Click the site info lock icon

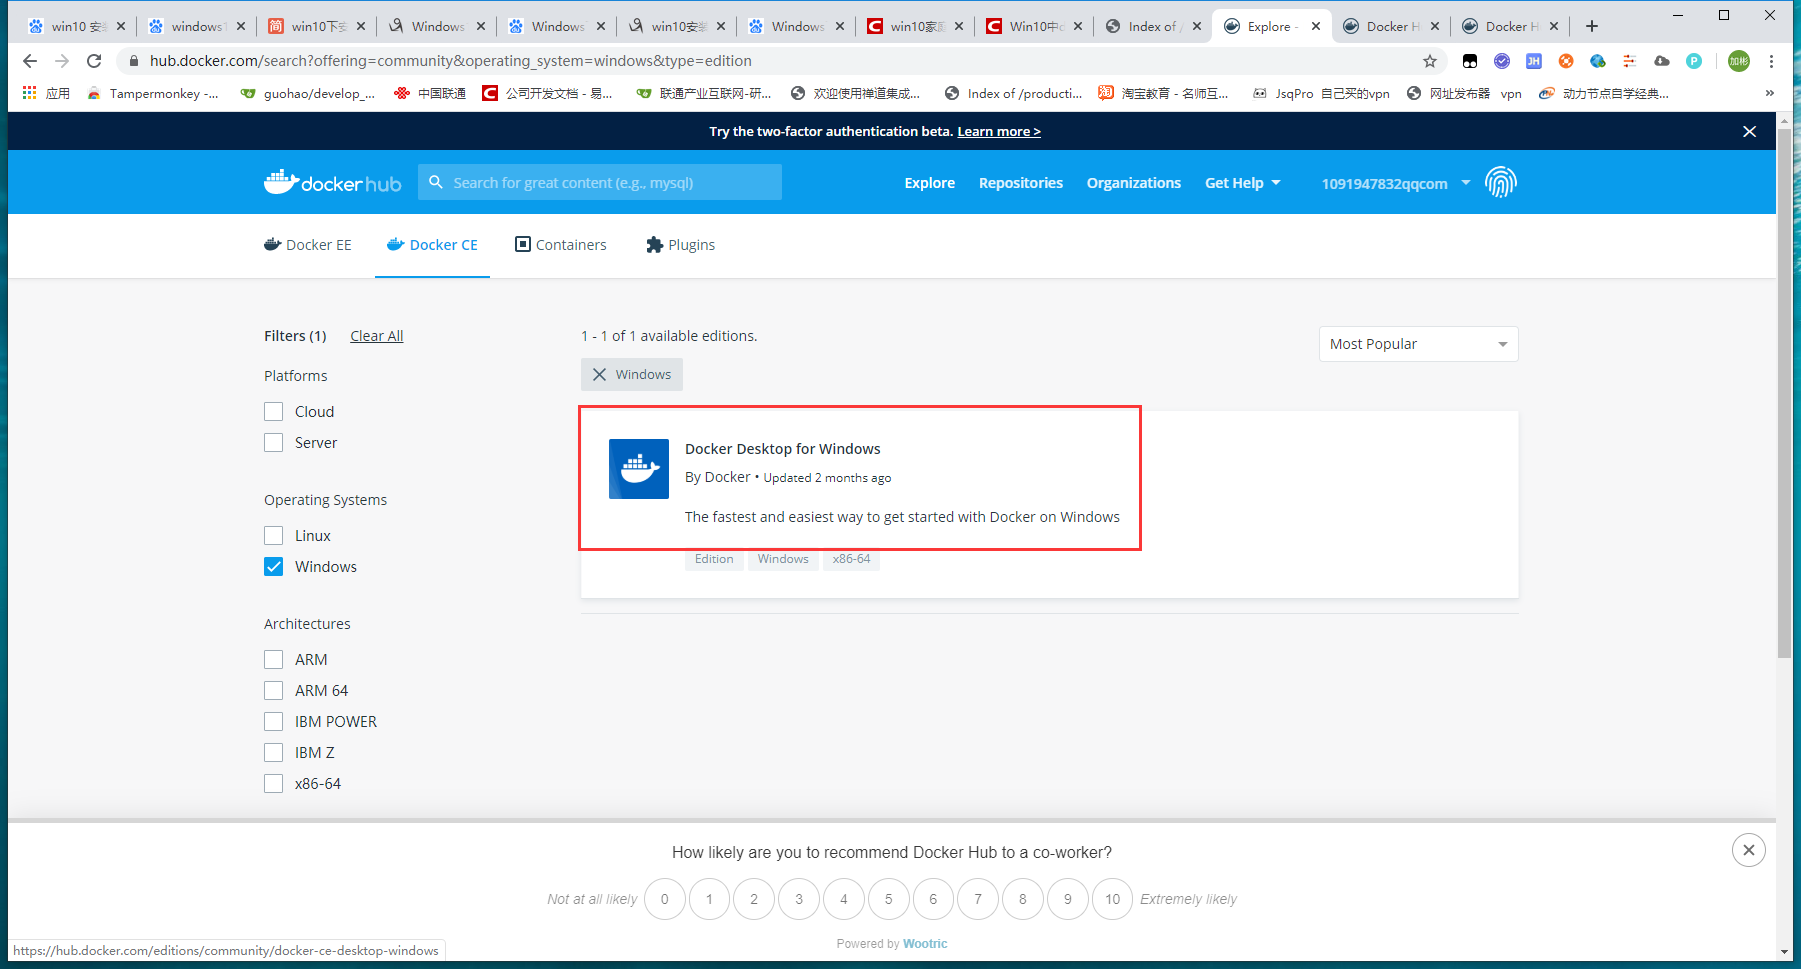coord(134,61)
